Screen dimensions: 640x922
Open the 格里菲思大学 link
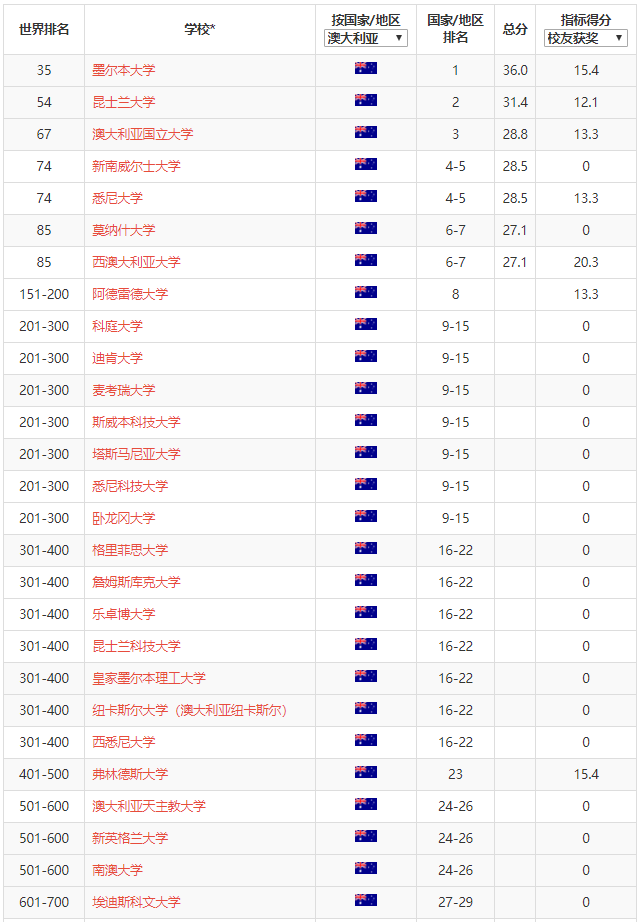130,550
